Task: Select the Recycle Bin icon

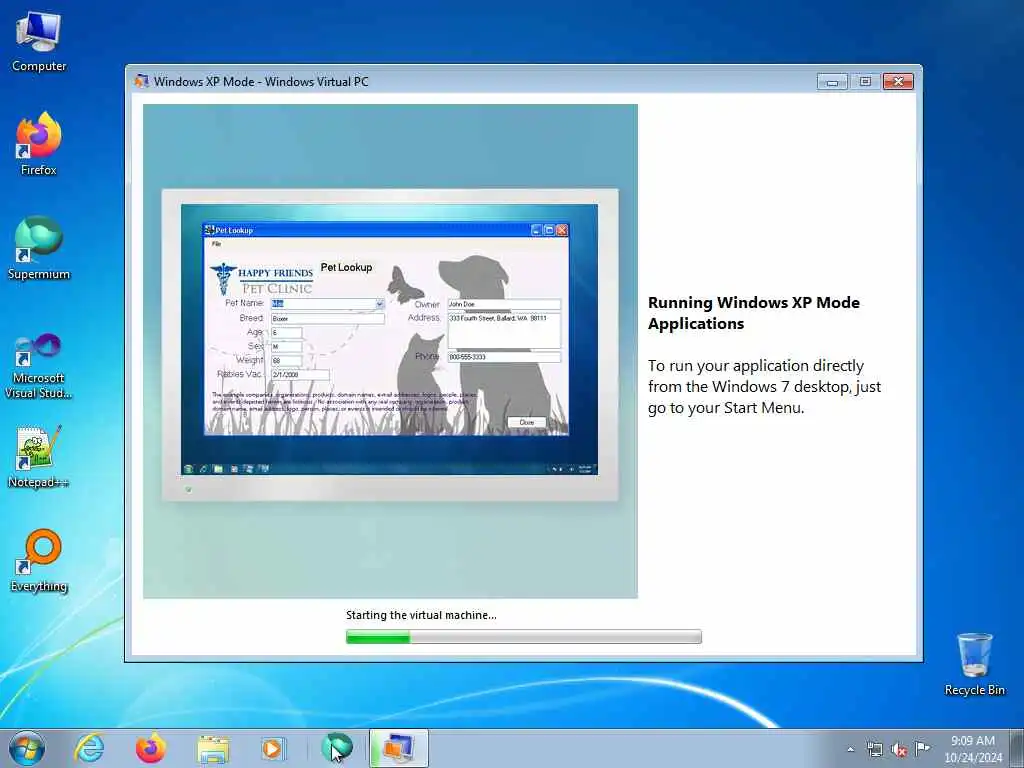Action: point(974,664)
